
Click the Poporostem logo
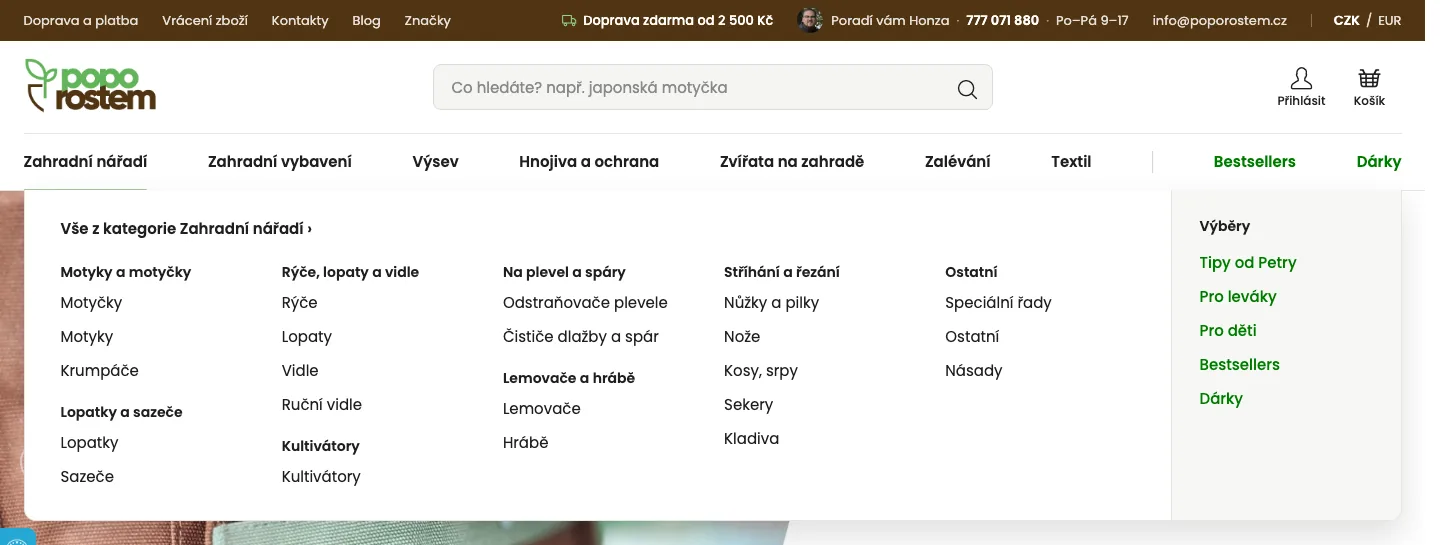point(90,85)
